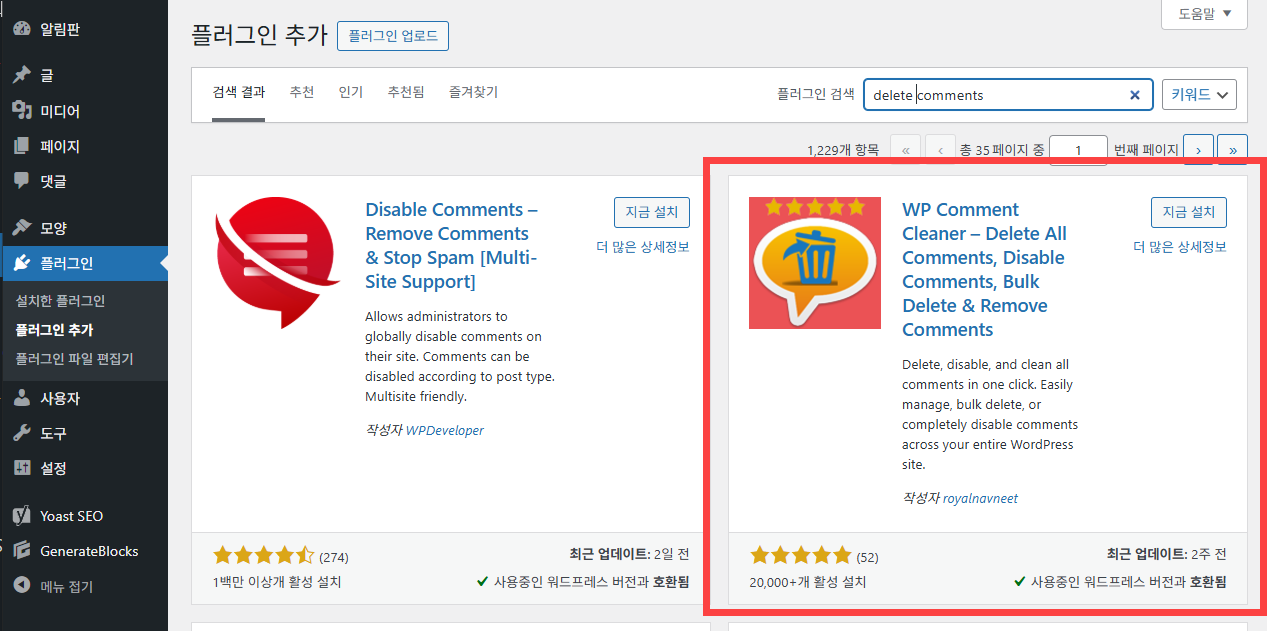Click '20,000+개 활성 설치' text
Viewport: 1267px width, 631px height.
point(807,582)
